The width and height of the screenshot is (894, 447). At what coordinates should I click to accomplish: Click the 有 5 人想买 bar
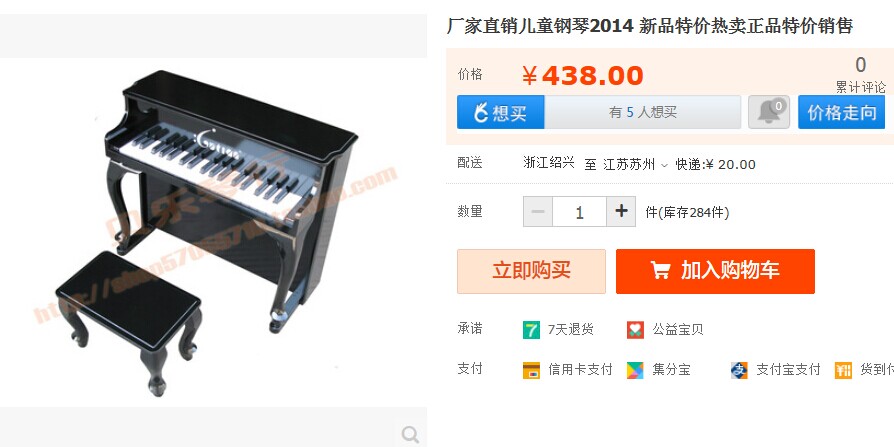pos(643,112)
